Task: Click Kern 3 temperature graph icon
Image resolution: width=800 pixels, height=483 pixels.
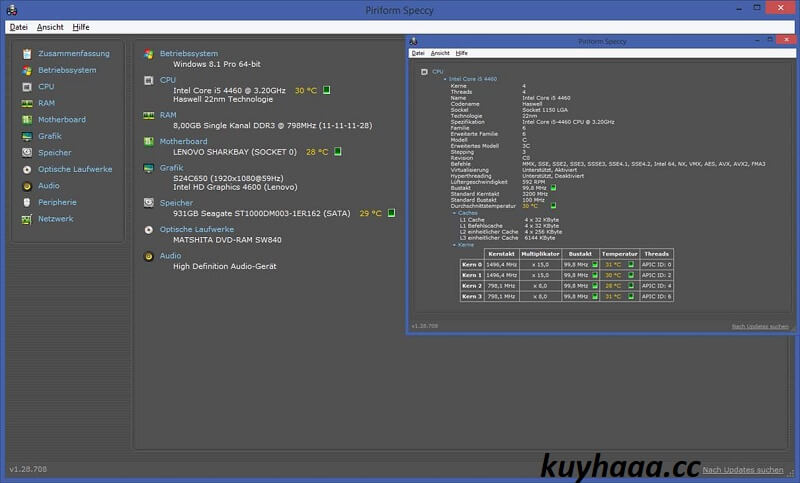Action: click(631, 296)
